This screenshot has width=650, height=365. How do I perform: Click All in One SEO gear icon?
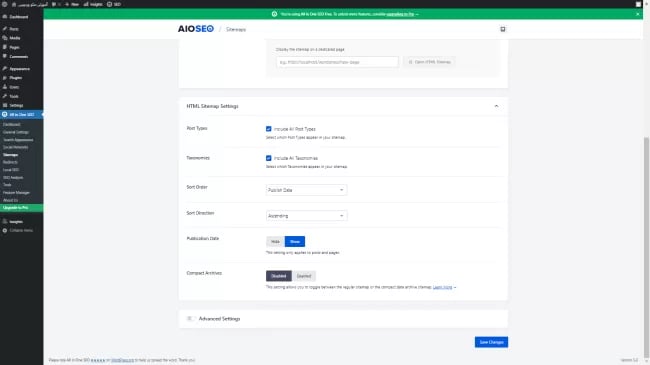tap(5, 114)
